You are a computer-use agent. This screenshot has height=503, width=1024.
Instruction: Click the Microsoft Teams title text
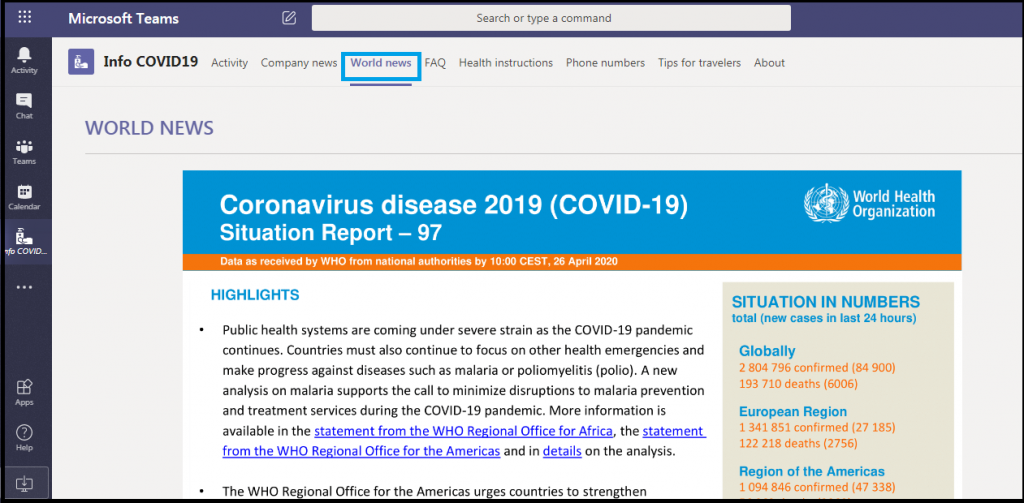(123, 18)
